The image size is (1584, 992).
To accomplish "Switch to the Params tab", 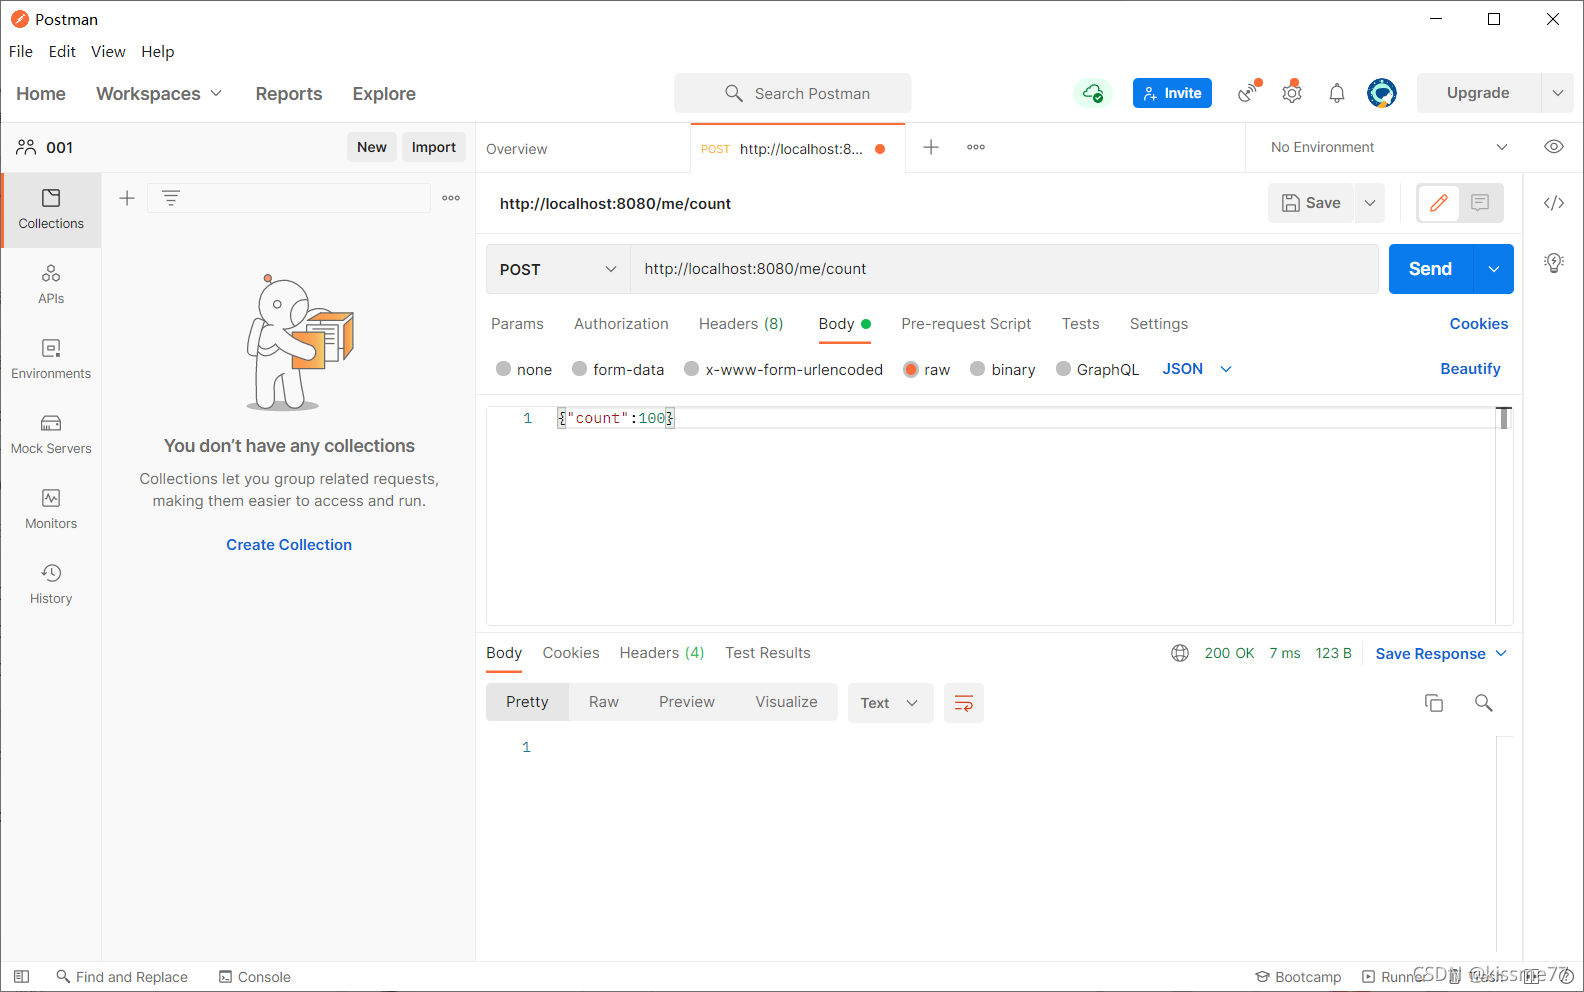I will pyautogui.click(x=517, y=324).
